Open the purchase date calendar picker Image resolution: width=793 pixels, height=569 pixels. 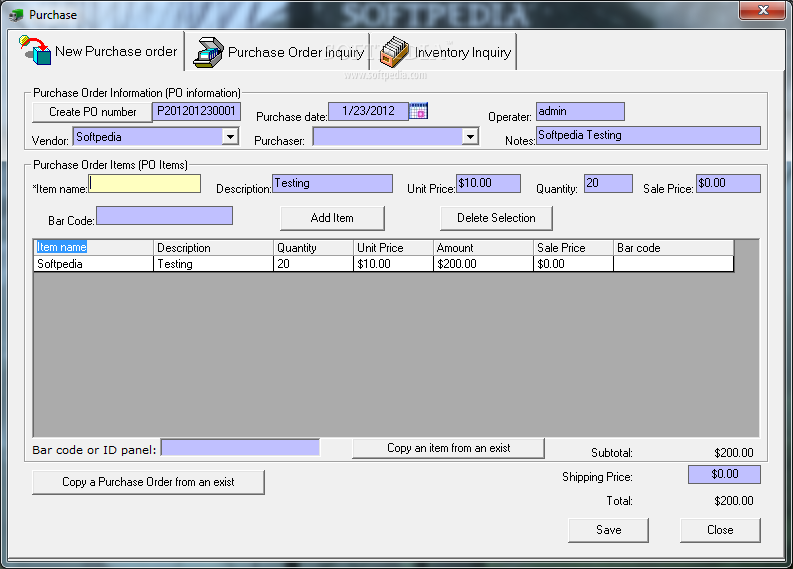(x=418, y=111)
